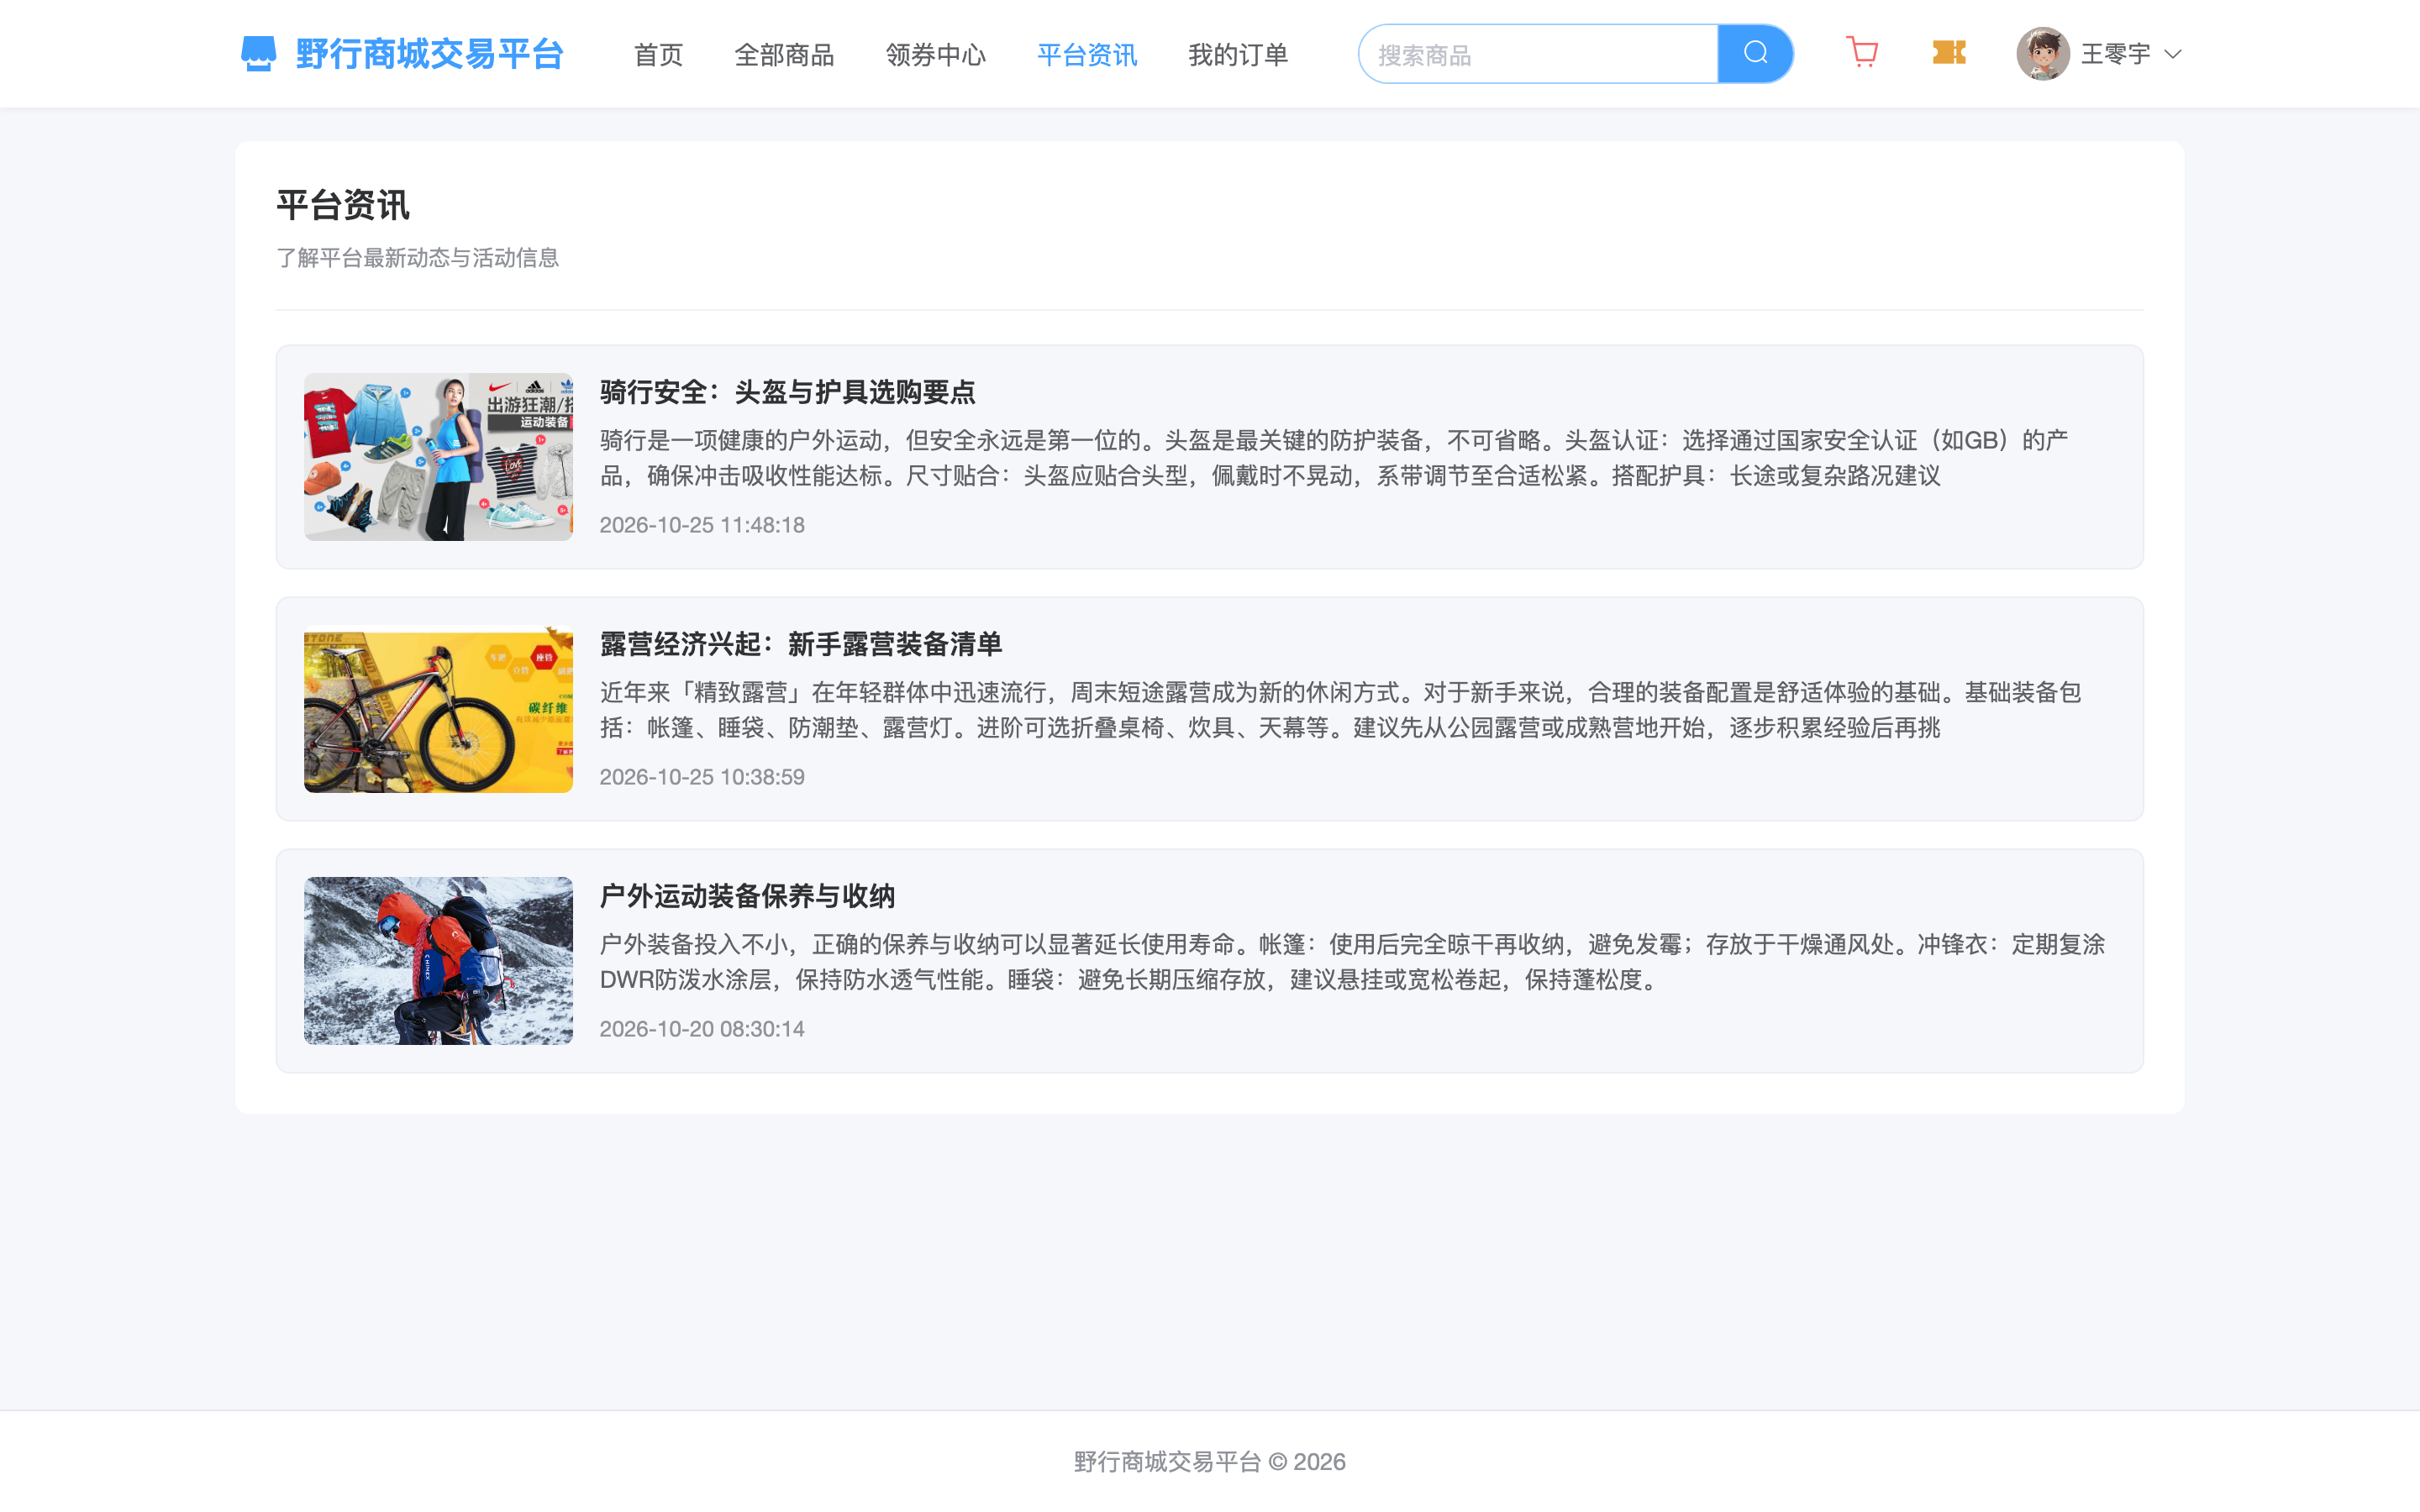Click the username 王零宇
The image size is (2420, 1512).
pyautogui.click(x=2115, y=54)
